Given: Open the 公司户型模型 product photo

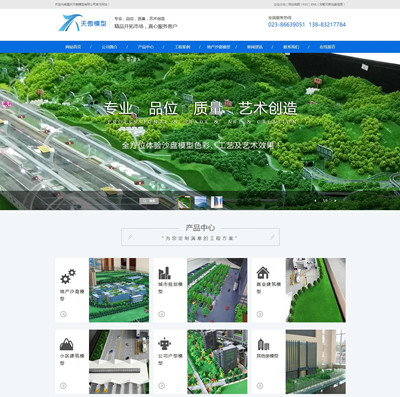Looking at the screenshot, I should pyautogui.click(x=217, y=362).
